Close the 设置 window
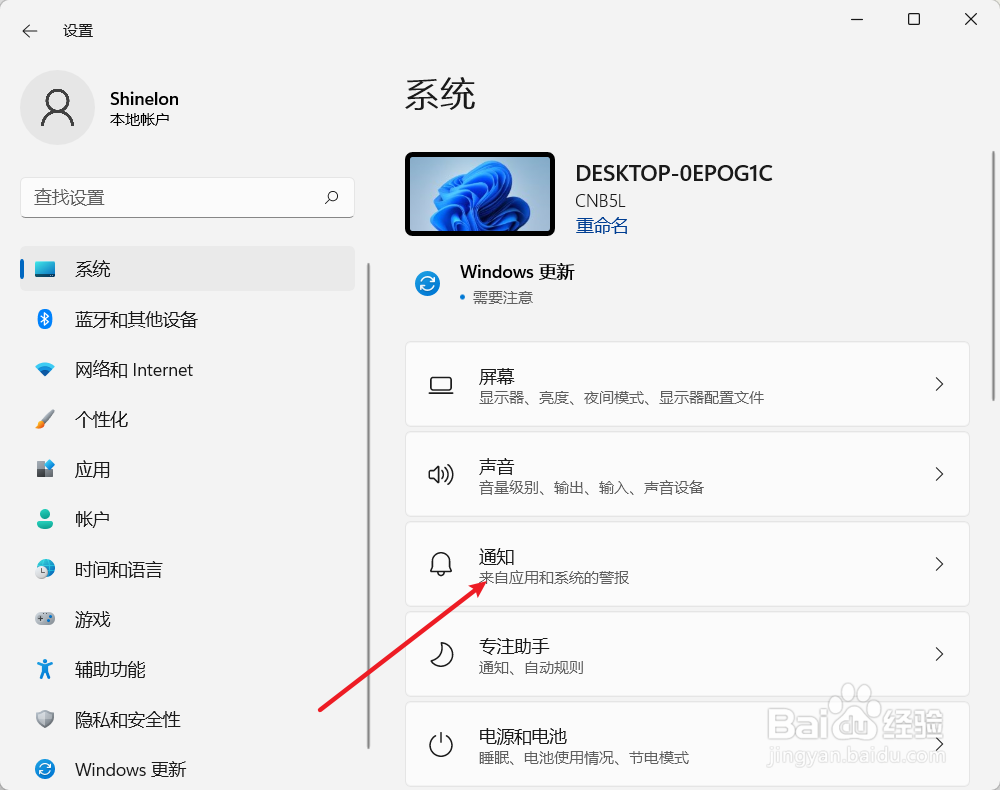 (x=971, y=19)
